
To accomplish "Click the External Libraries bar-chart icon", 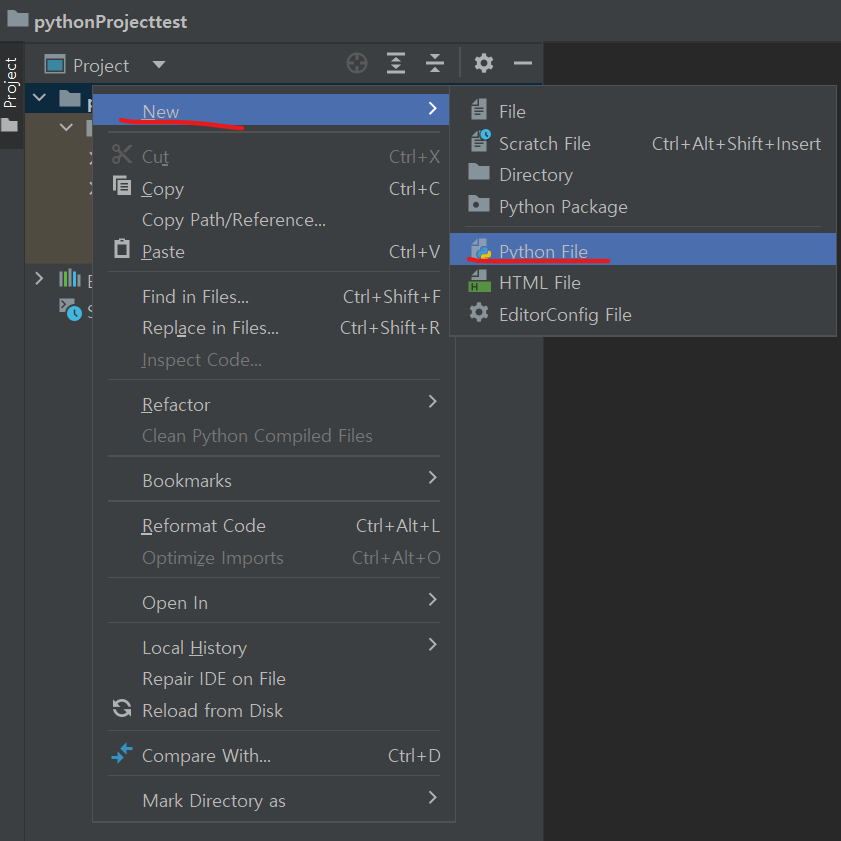I will [x=70, y=278].
